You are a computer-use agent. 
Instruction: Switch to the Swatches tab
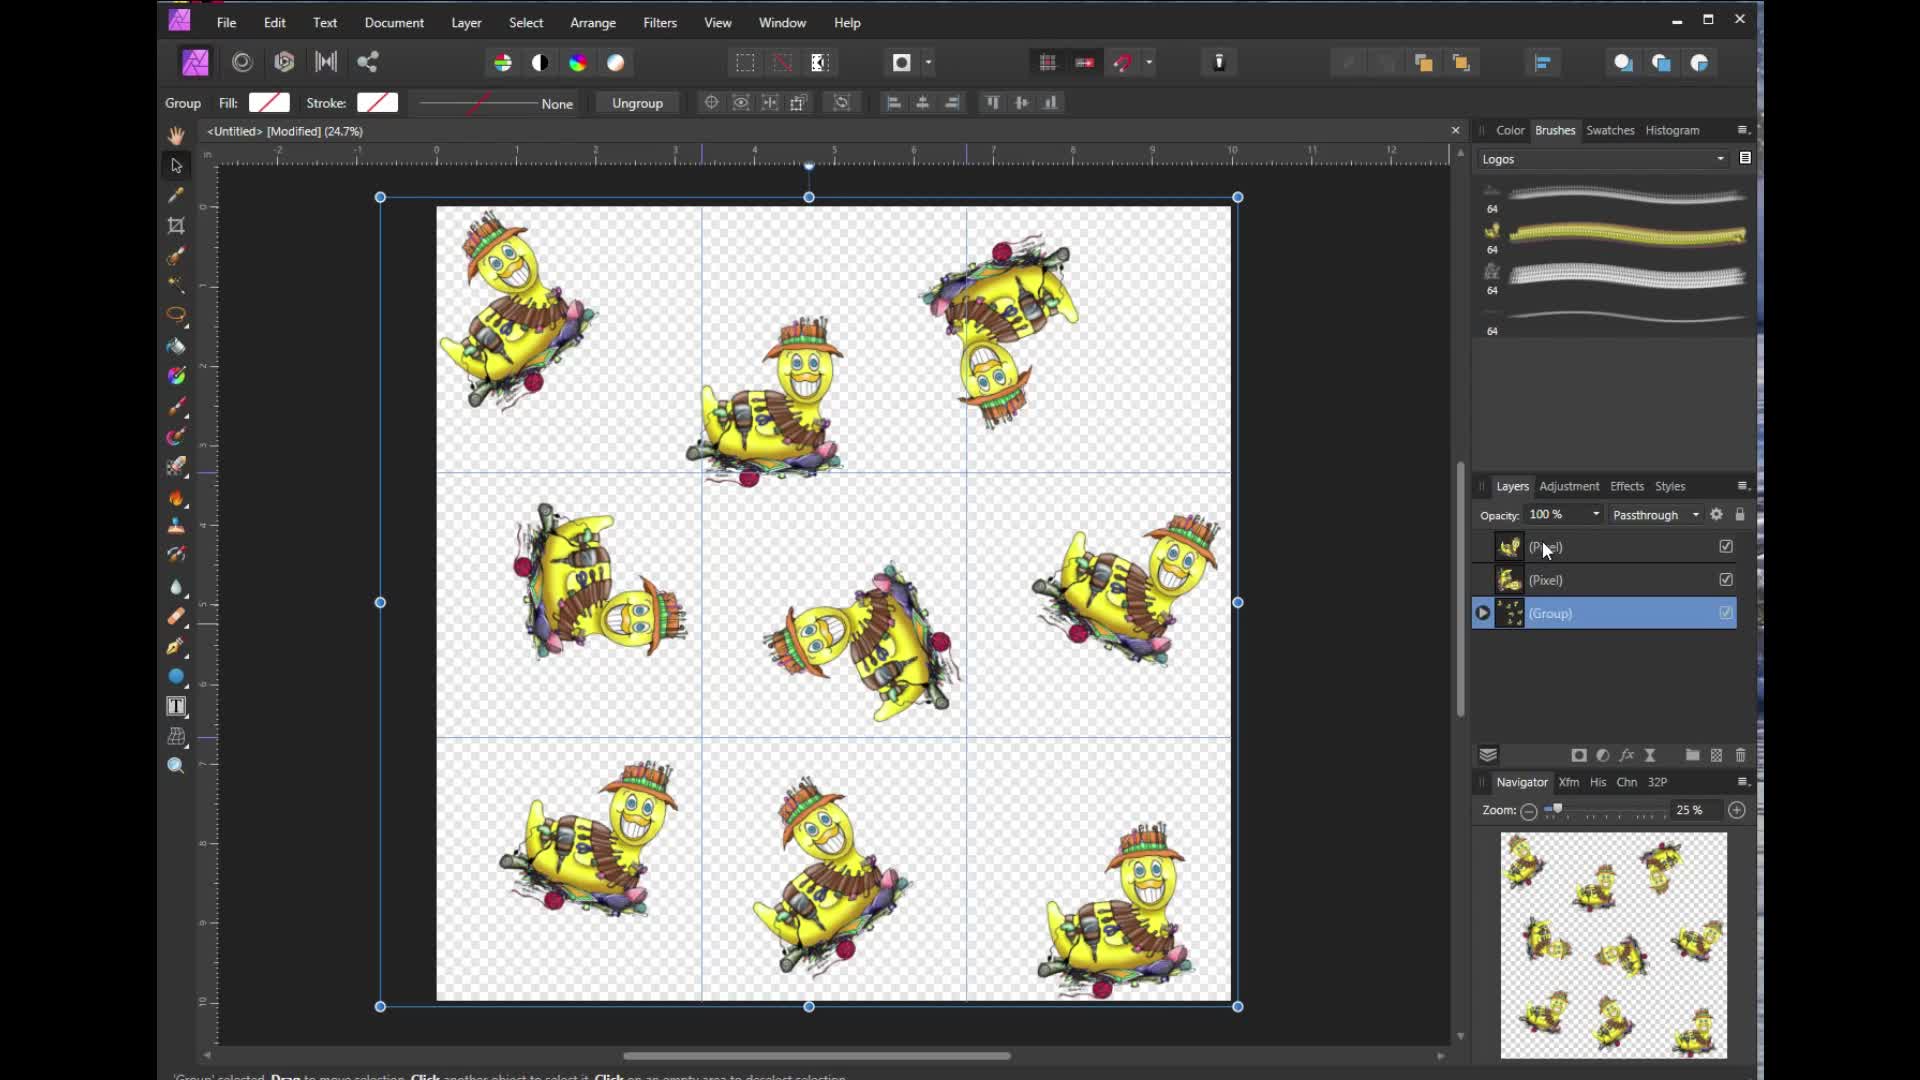tap(1610, 130)
